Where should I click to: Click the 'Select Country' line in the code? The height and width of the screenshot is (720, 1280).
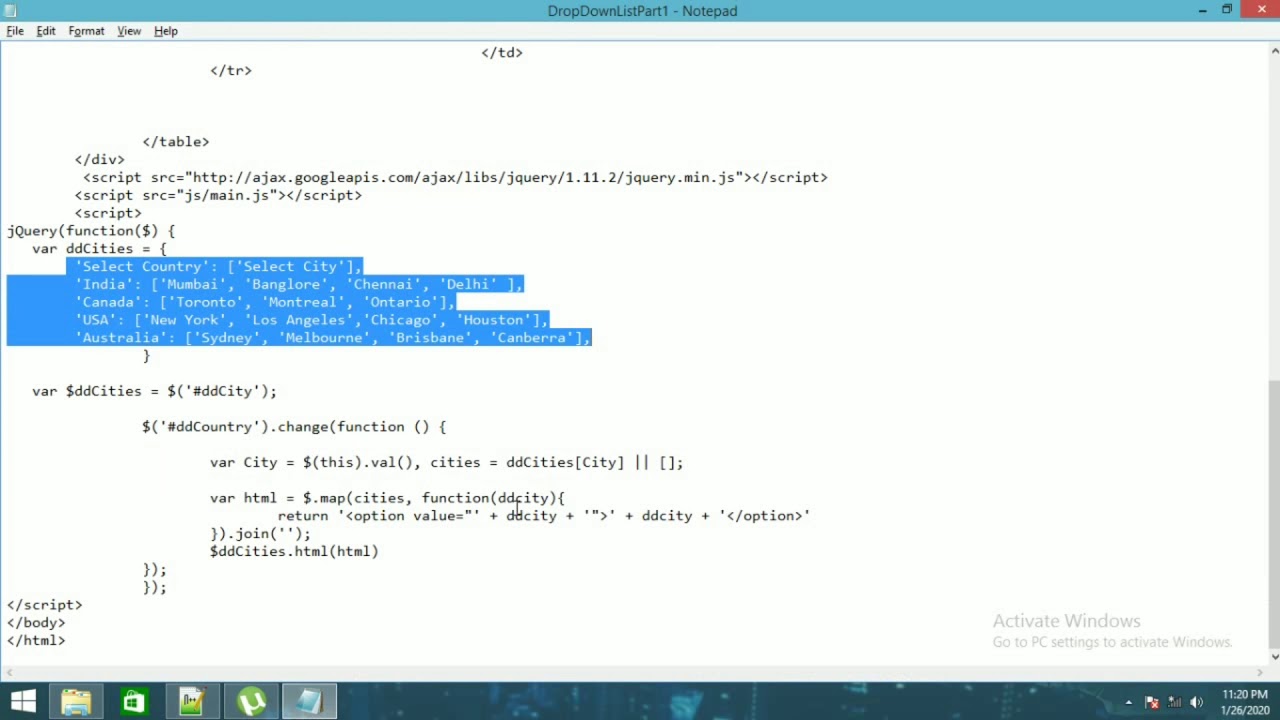[218, 266]
